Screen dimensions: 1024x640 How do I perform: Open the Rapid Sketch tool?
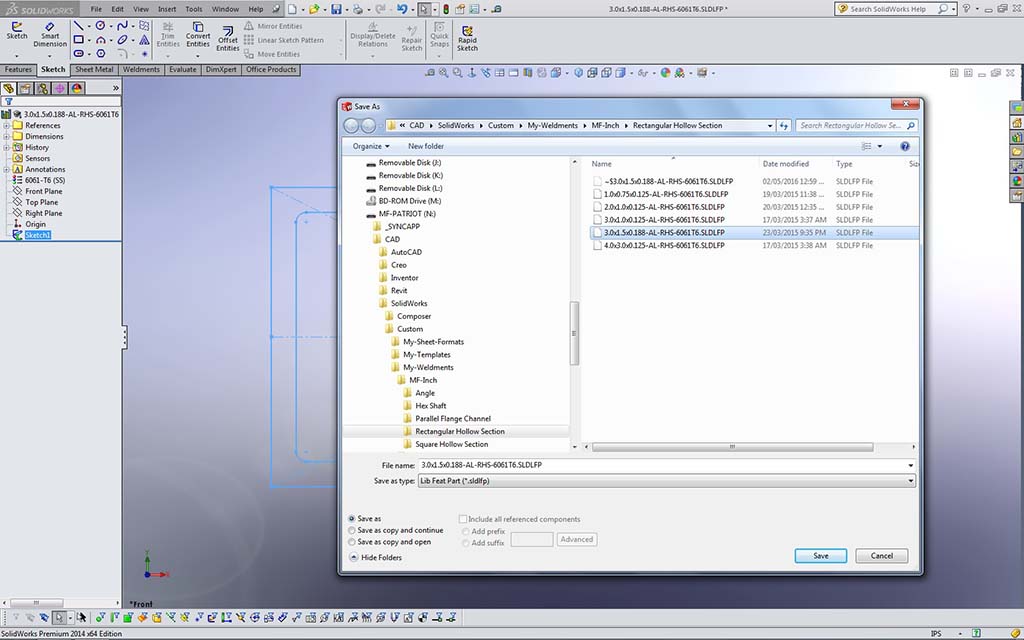click(x=467, y=36)
